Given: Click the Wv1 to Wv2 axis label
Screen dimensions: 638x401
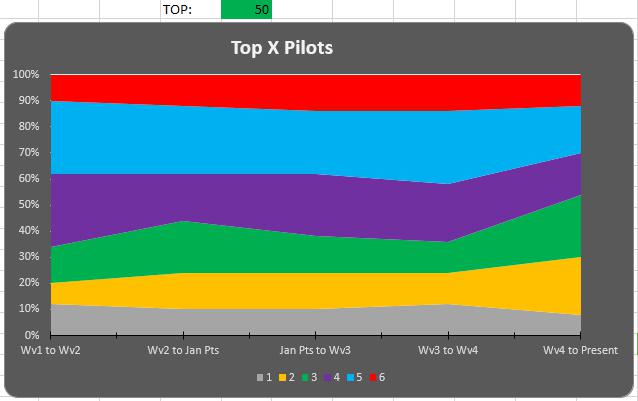Looking at the screenshot, I should 49,350.
